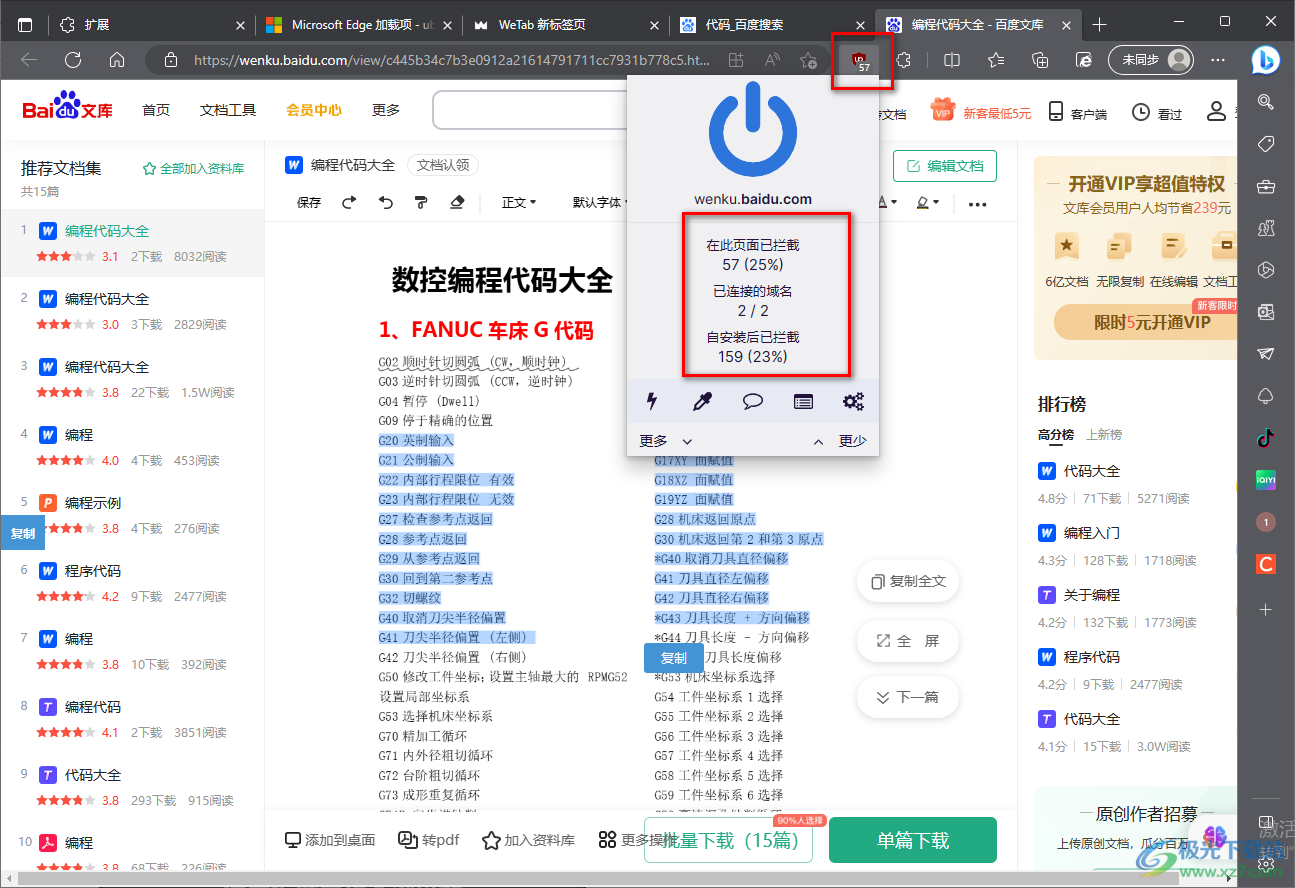Switch ranking to 上新榜 tab
Image resolution: width=1295 pixels, height=888 pixels.
[1104, 435]
